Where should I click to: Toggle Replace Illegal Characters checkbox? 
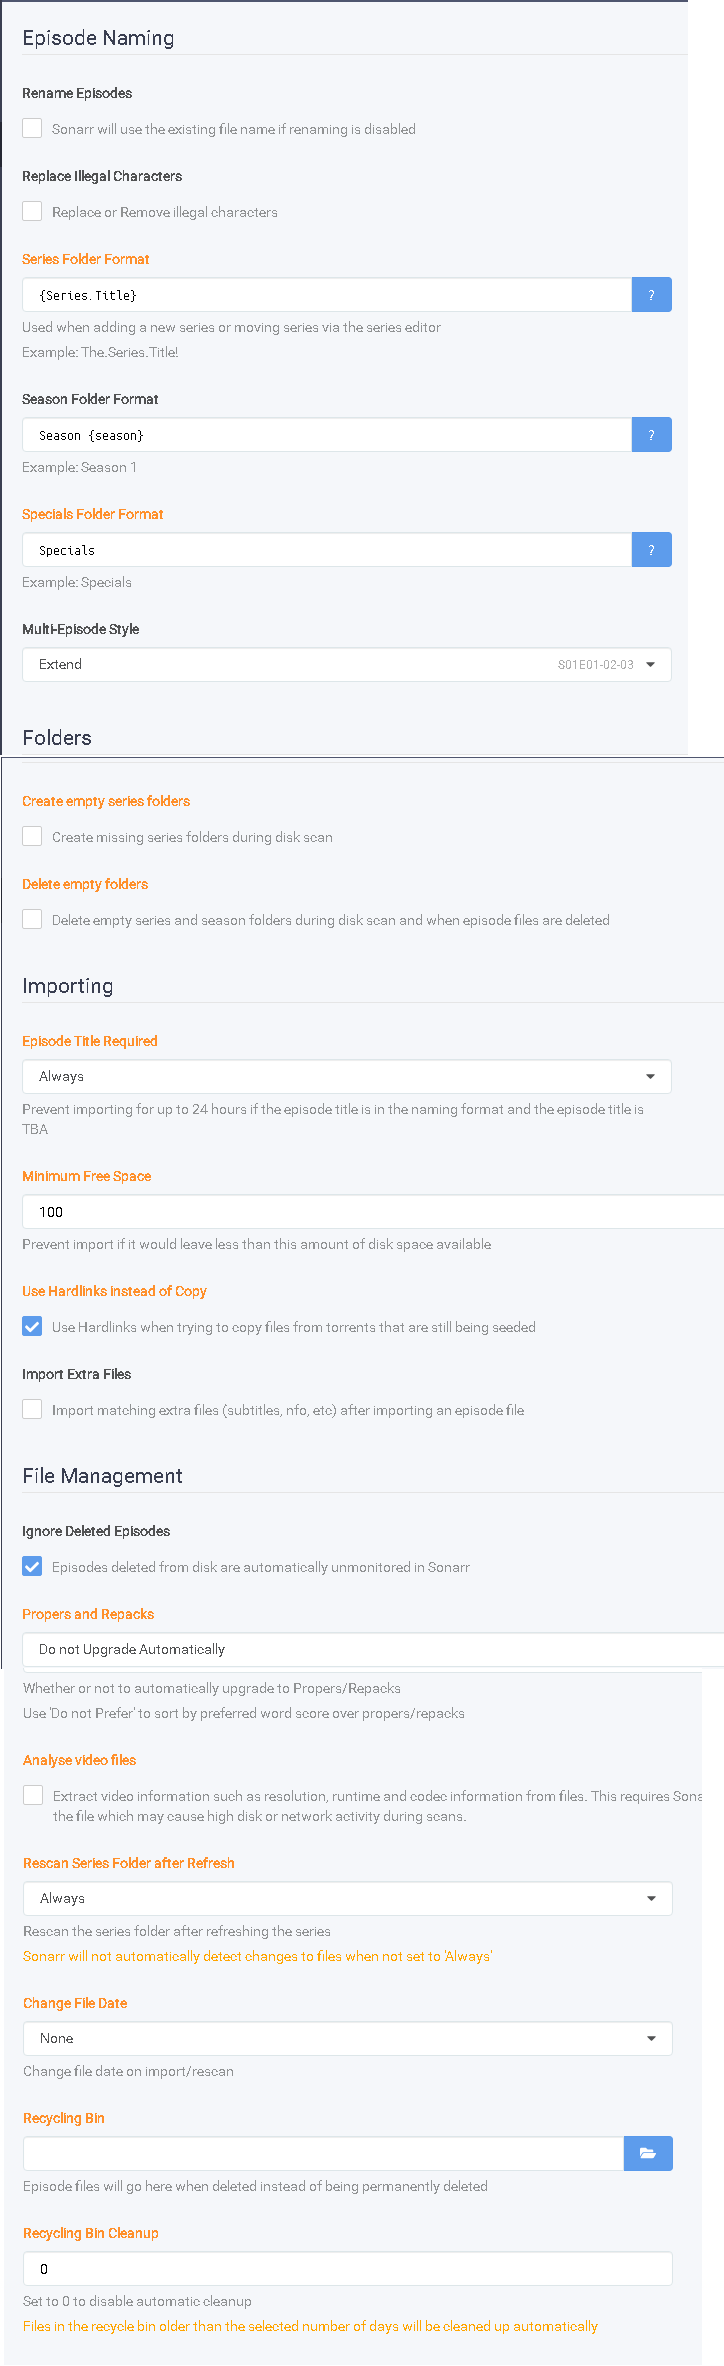33,211
